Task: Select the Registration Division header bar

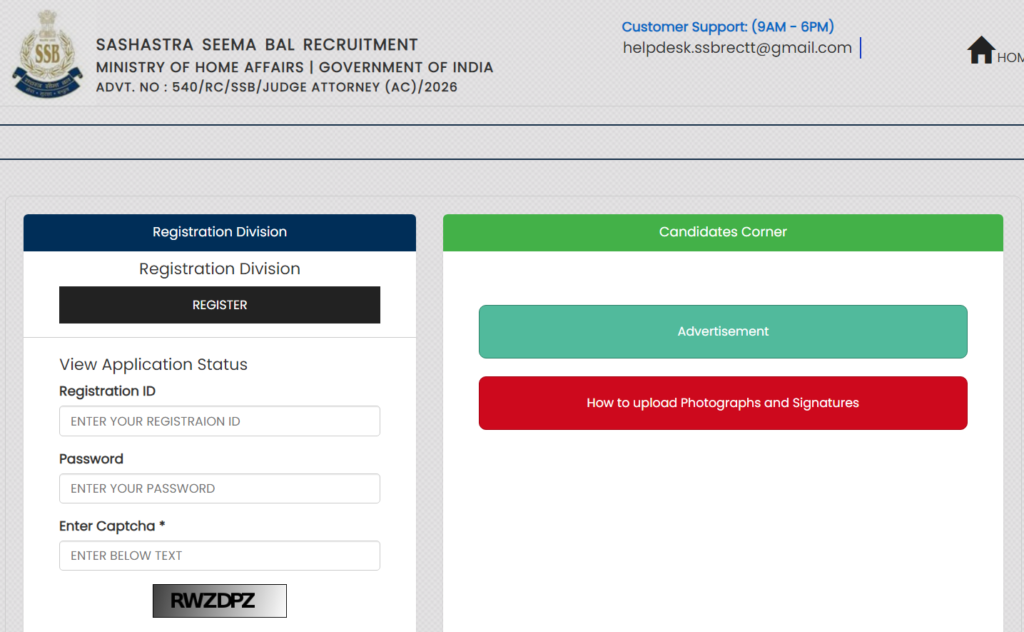Action: (x=219, y=232)
